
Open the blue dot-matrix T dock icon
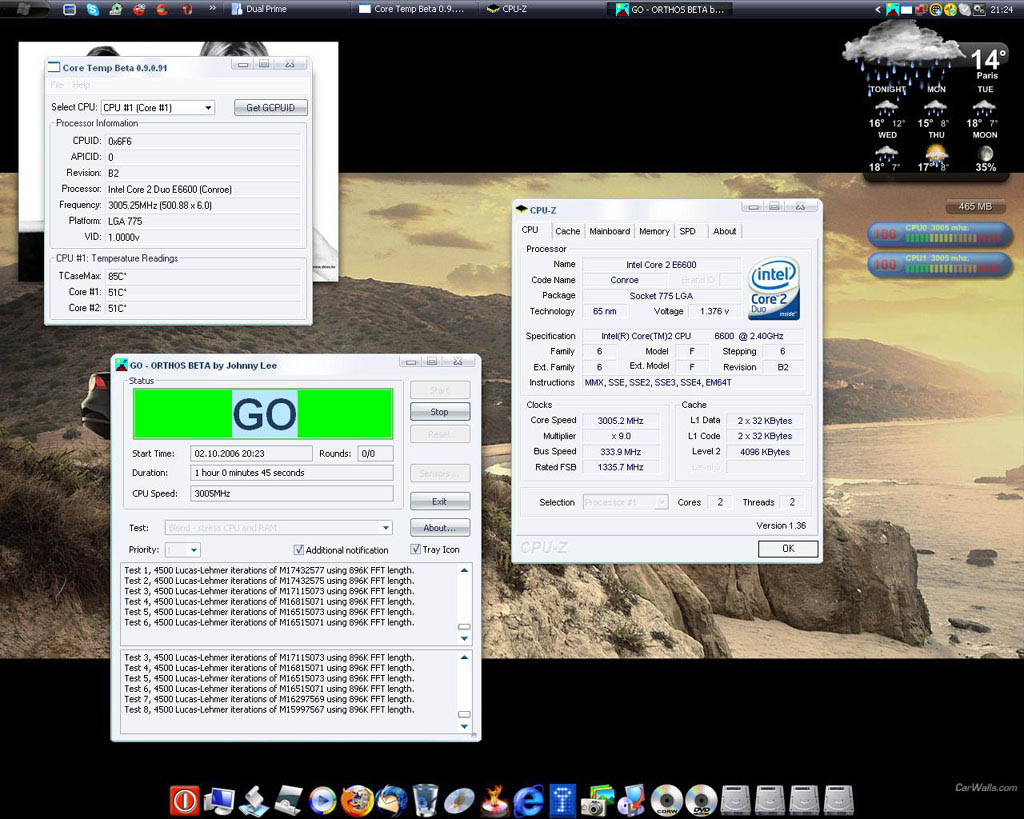[563, 800]
